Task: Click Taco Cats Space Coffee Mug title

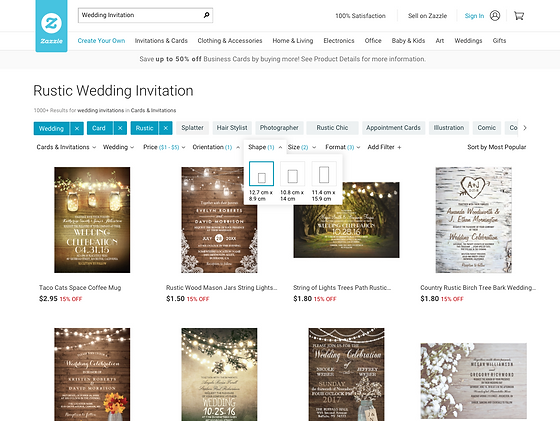Action: (80, 288)
